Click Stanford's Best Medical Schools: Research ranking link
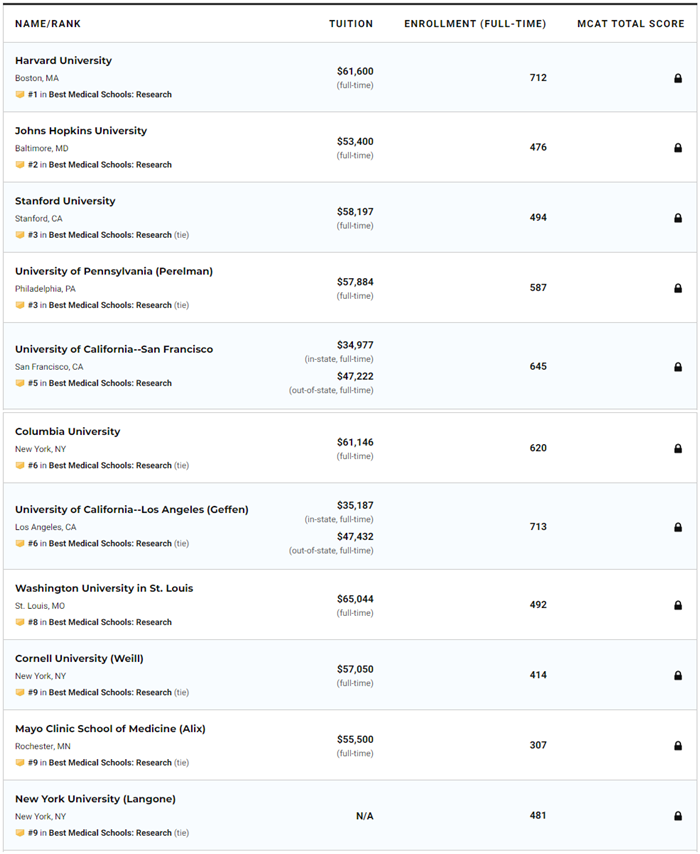The image size is (700, 854). (x=110, y=235)
